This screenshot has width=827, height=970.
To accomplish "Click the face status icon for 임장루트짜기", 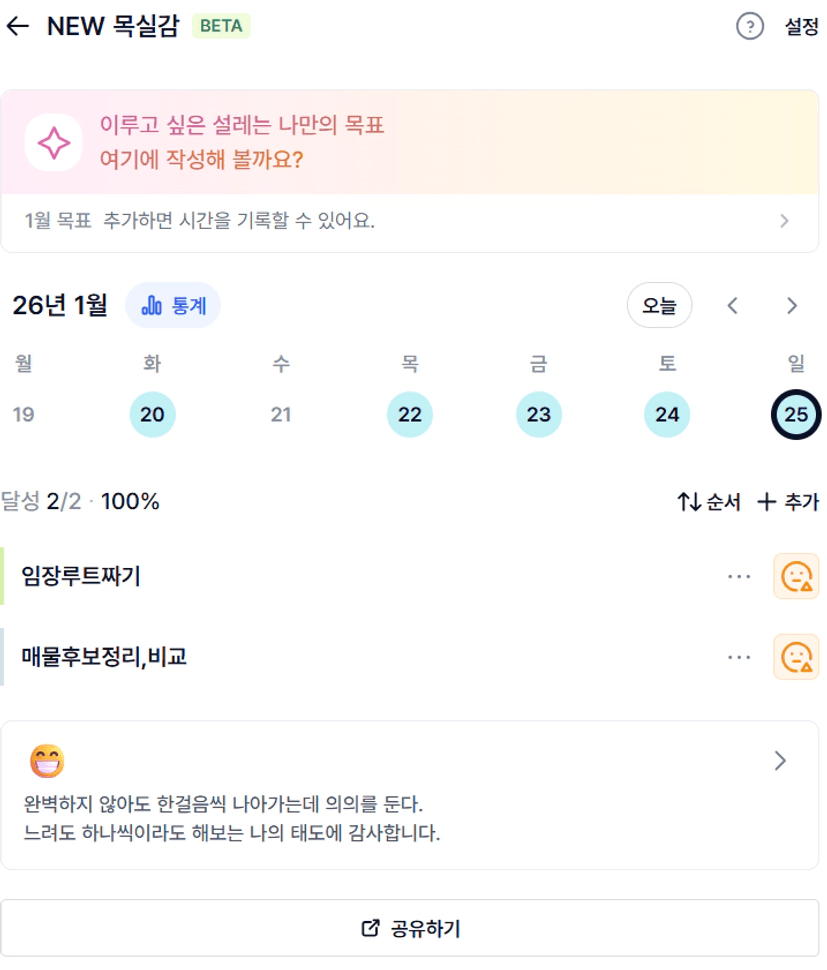I will pyautogui.click(x=796, y=576).
